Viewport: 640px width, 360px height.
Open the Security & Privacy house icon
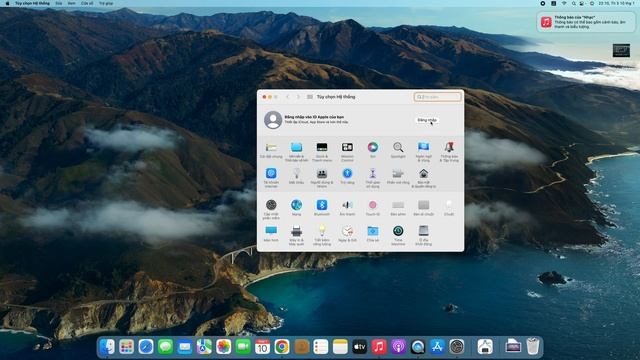click(423, 173)
